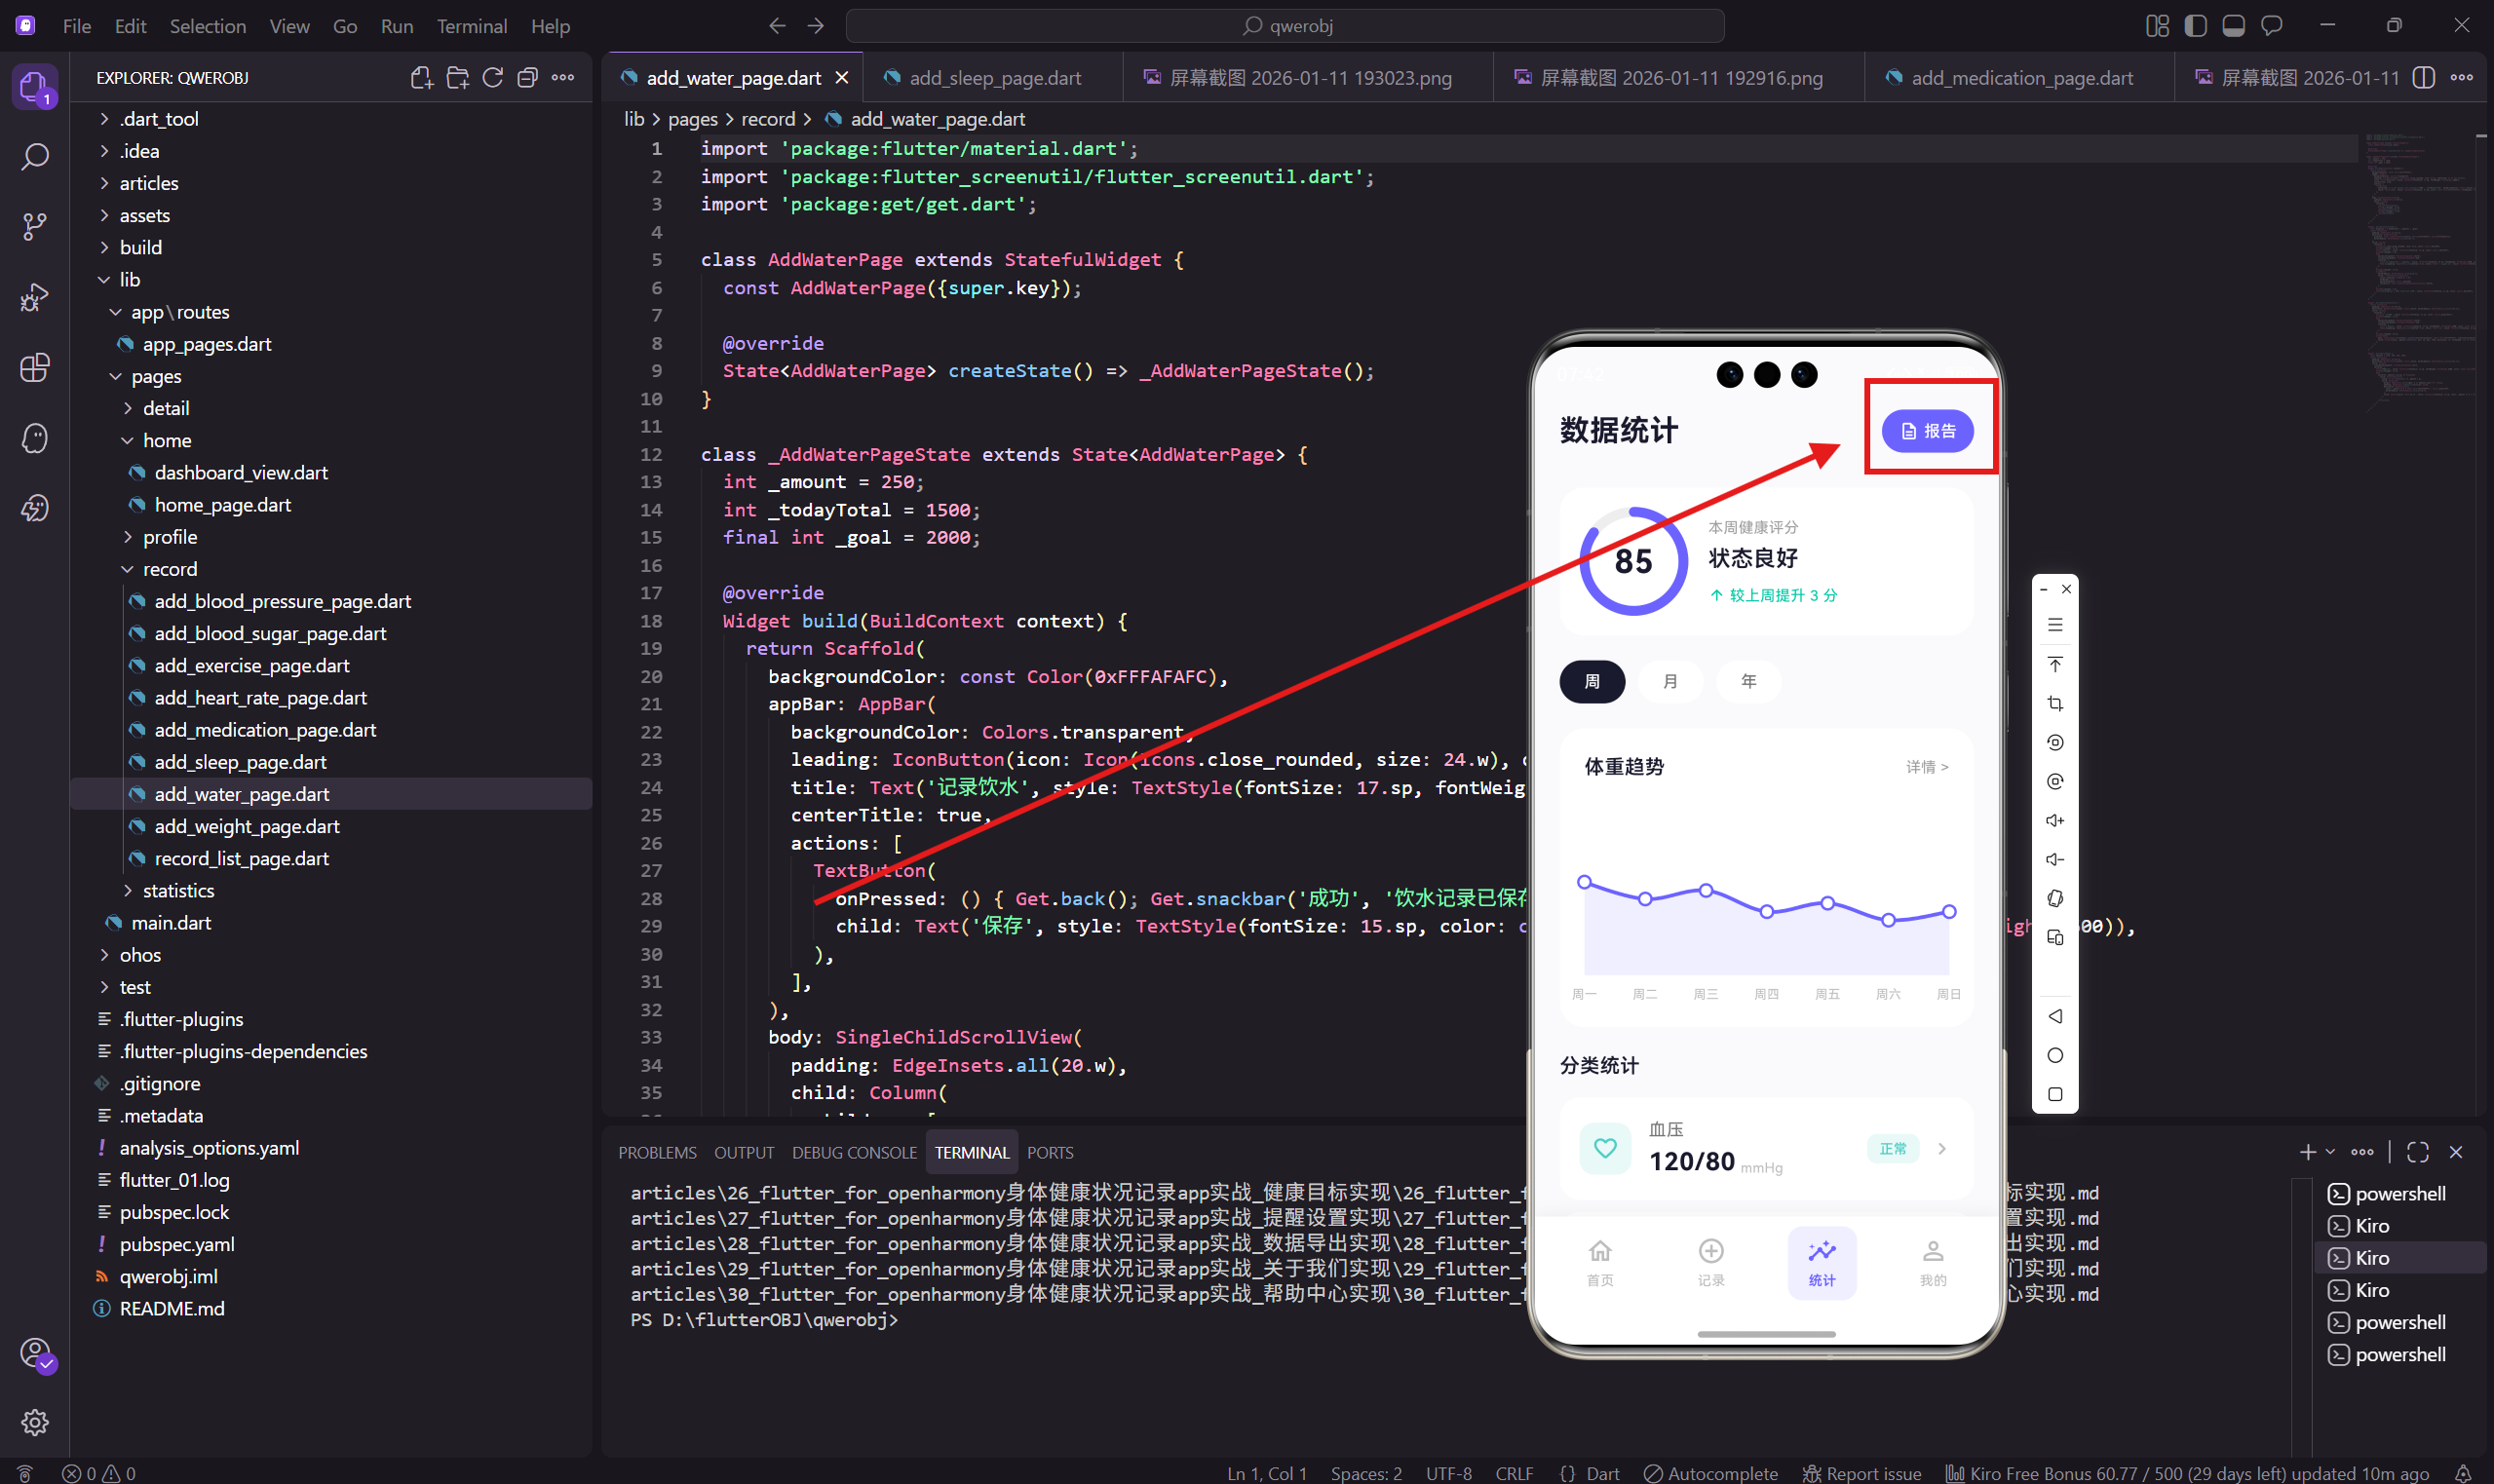Open the Source Control view
Screen dimensions: 2494x1484
[35, 226]
